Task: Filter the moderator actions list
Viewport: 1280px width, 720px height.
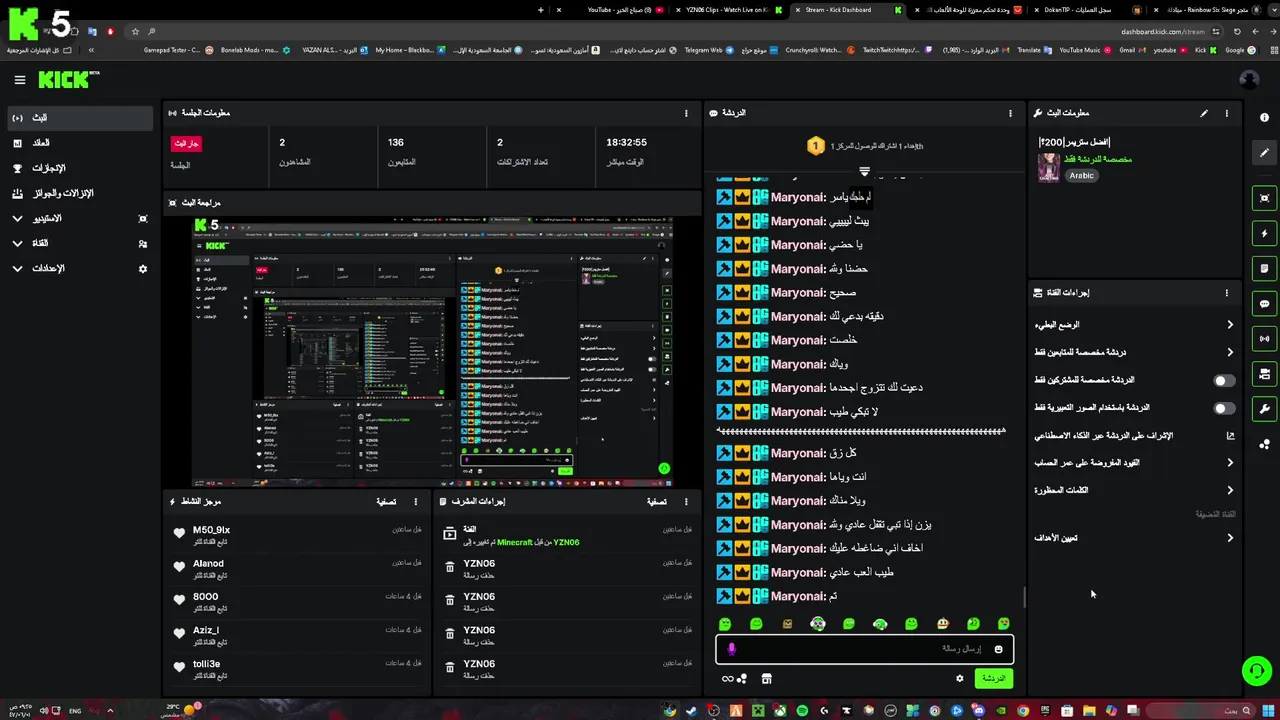Action: (x=656, y=502)
